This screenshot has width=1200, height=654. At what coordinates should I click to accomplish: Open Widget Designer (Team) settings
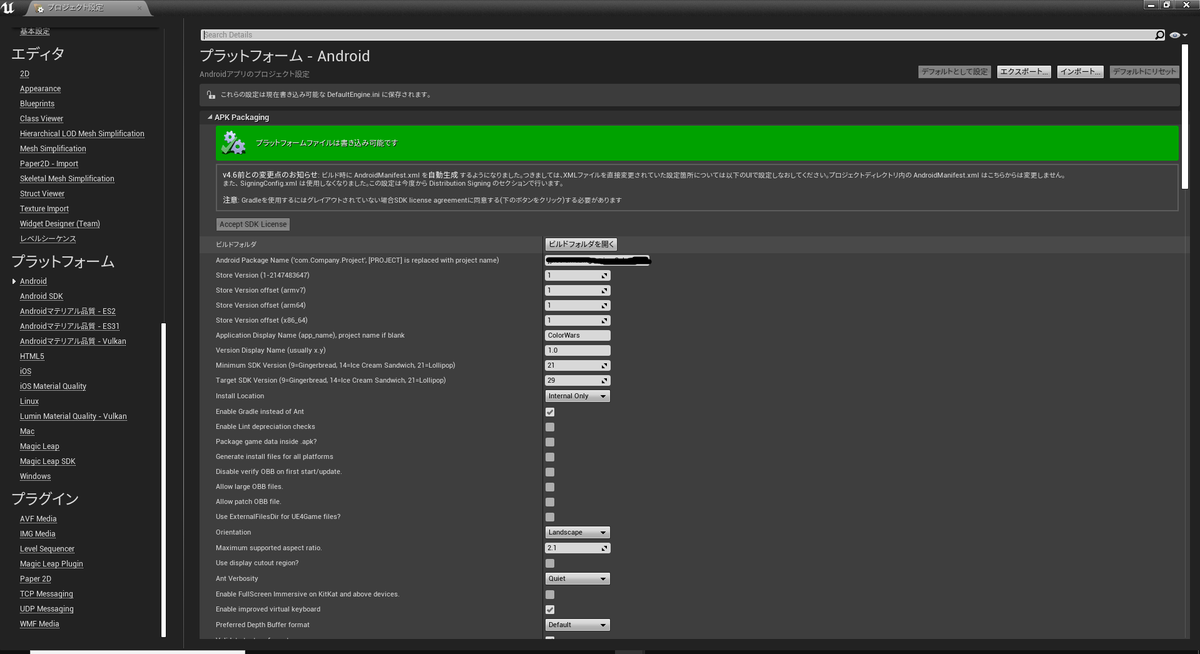click(x=60, y=224)
